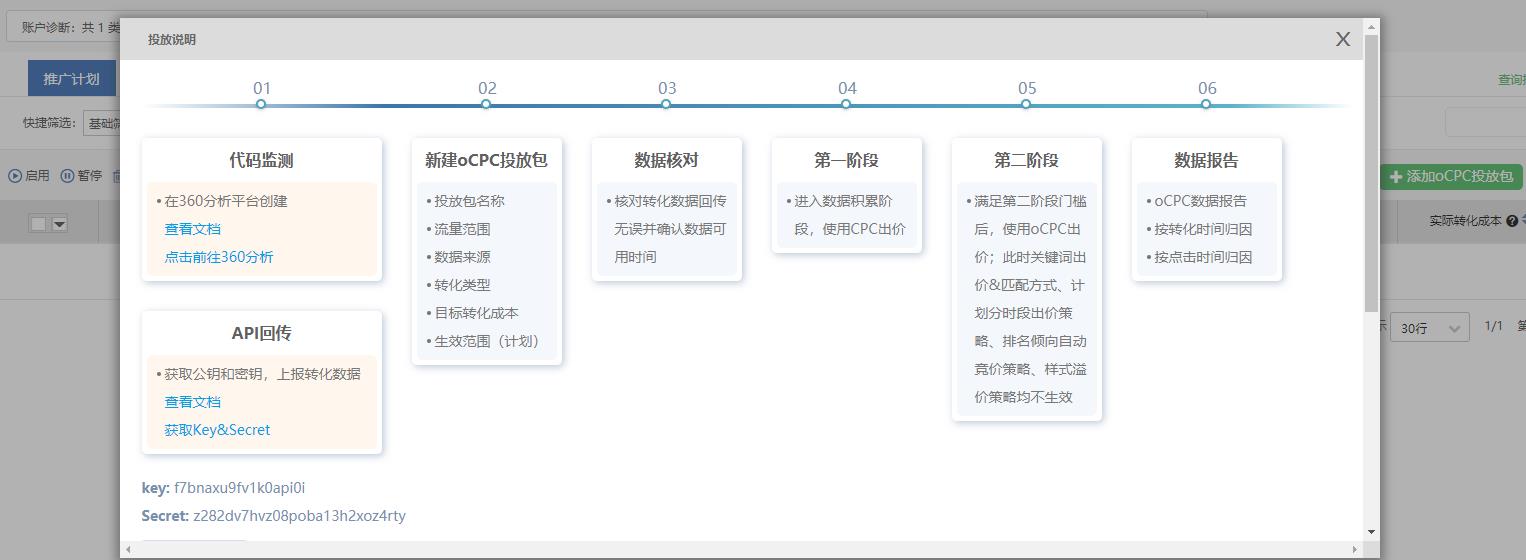Screen dimensions: 1526x560
Task: Click the 按转化时间归因 list item
Action: coord(1203,229)
